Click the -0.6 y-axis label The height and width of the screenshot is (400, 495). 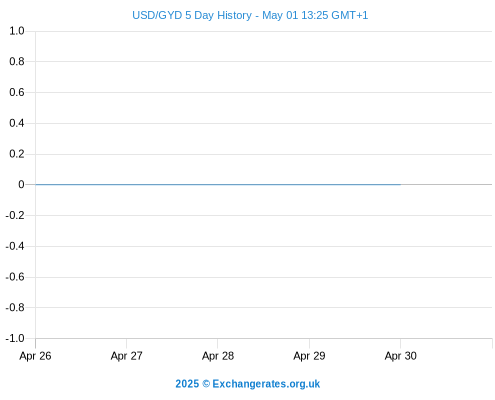[x=15, y=277]
